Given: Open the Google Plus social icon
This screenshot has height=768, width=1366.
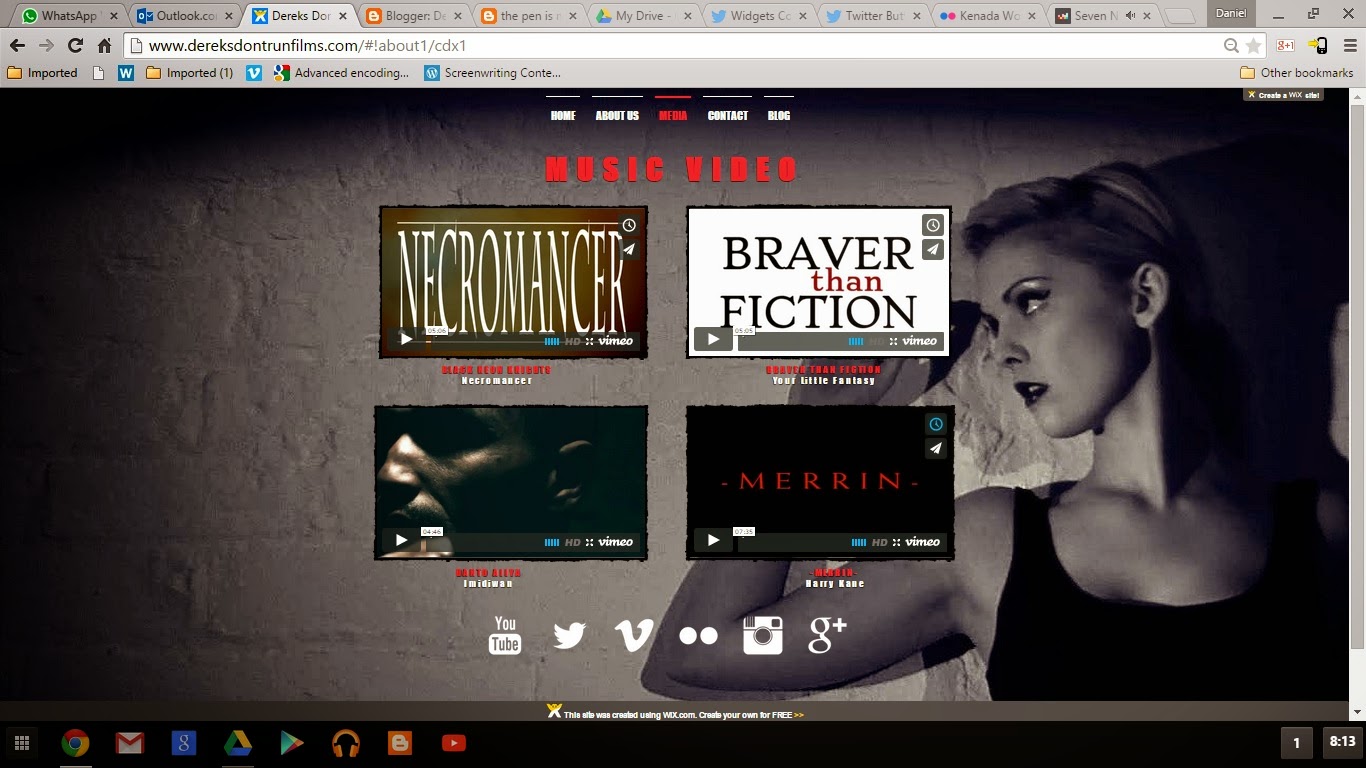Looking at the screenshot, I should point(827,635).
